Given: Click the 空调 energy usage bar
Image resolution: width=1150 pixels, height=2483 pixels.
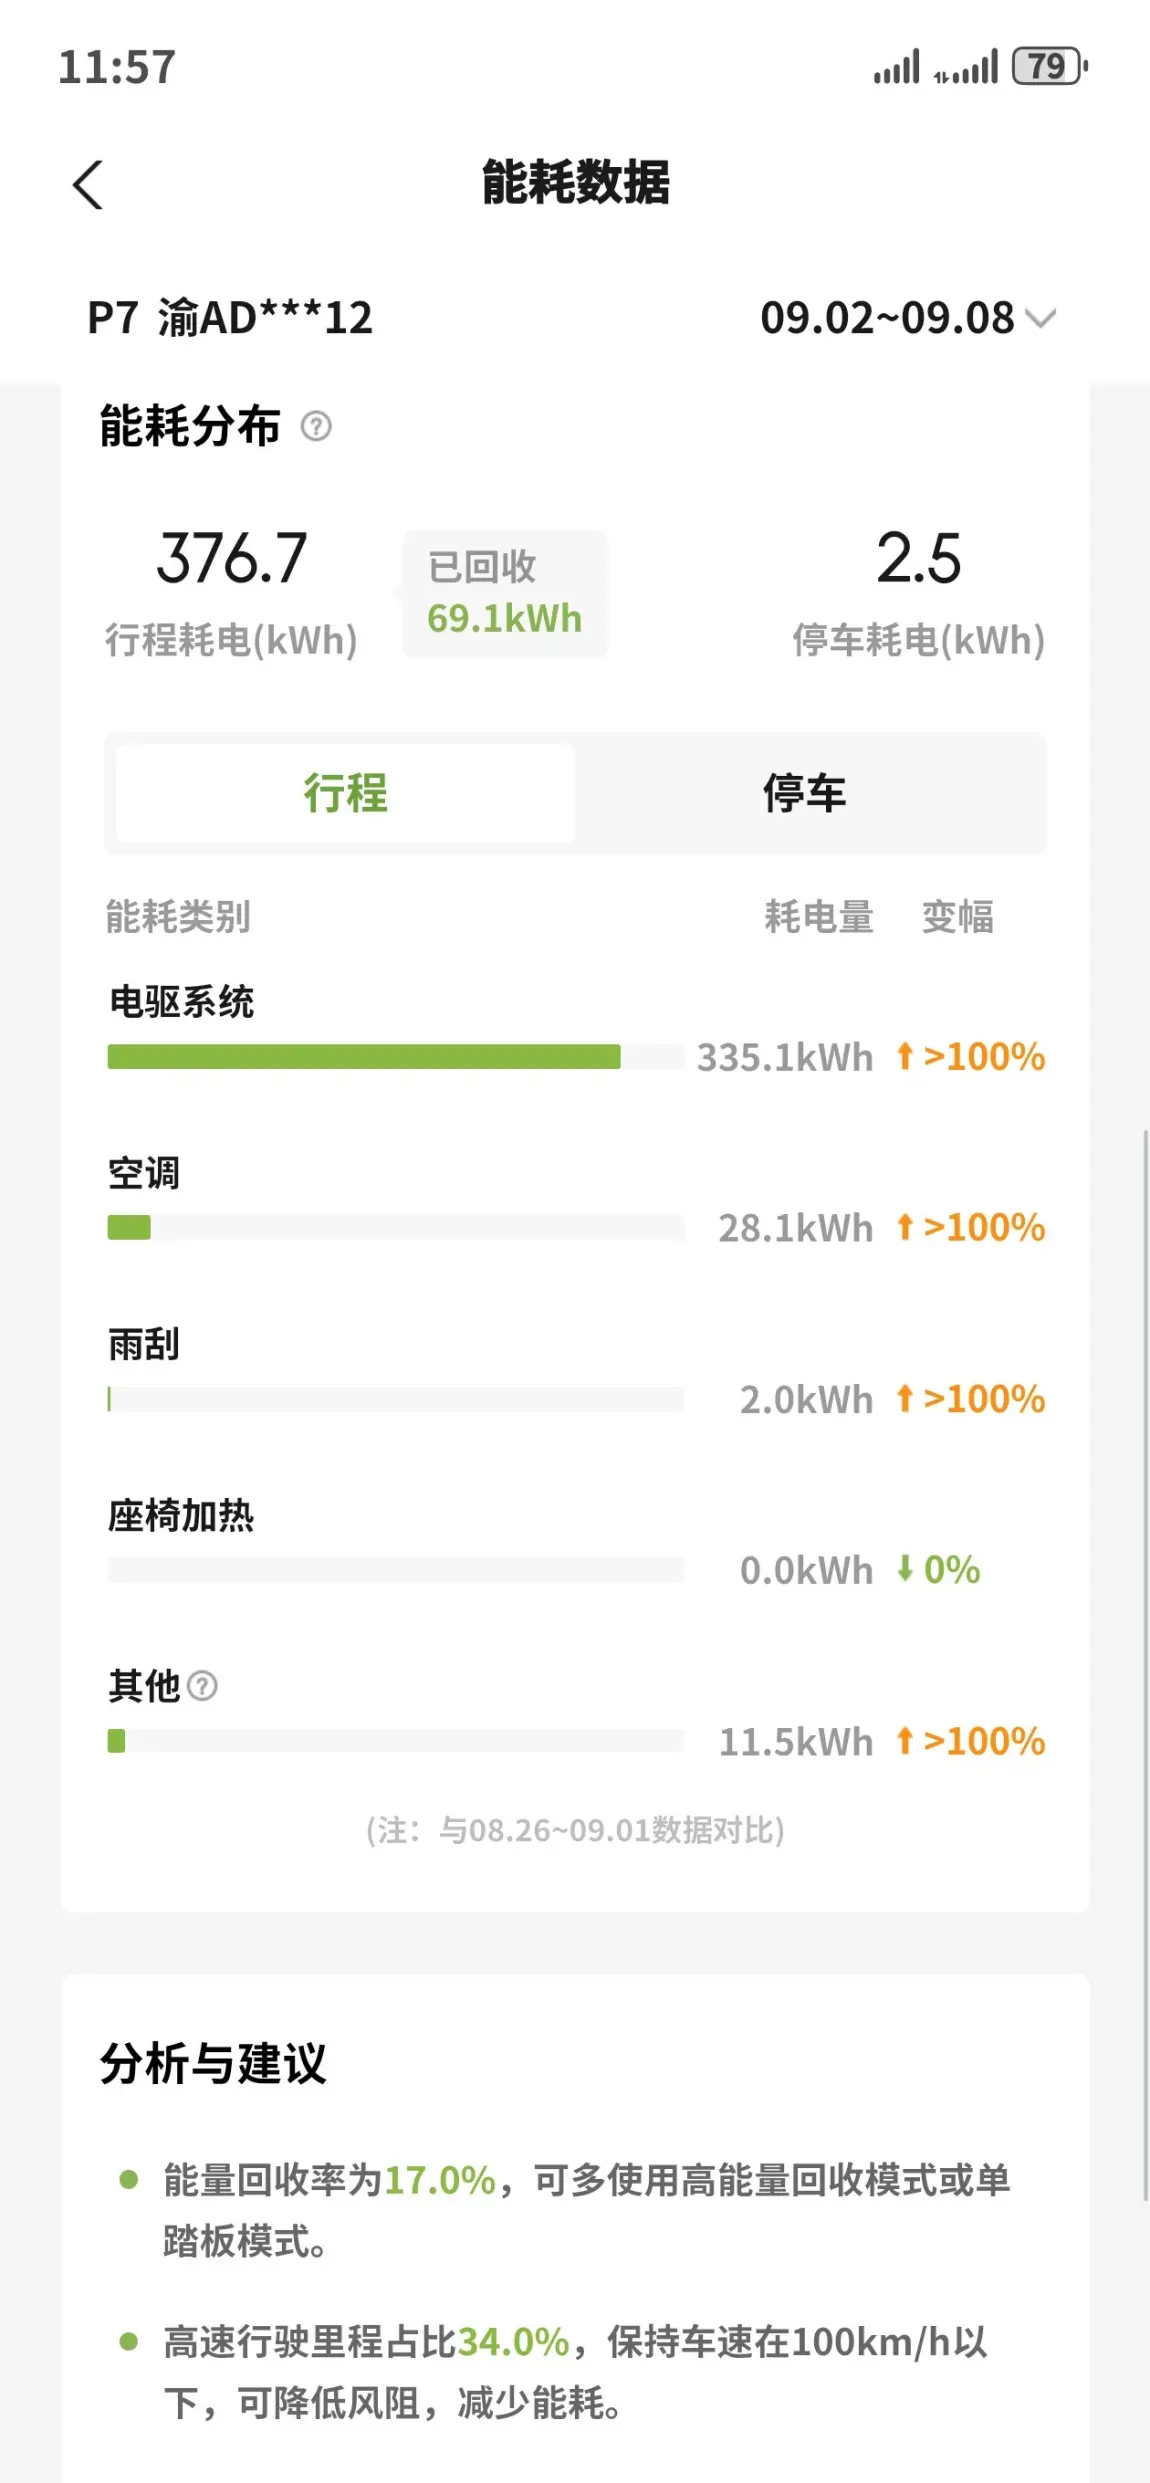Looking at the screenshot, I should [x=396, y=1227].
